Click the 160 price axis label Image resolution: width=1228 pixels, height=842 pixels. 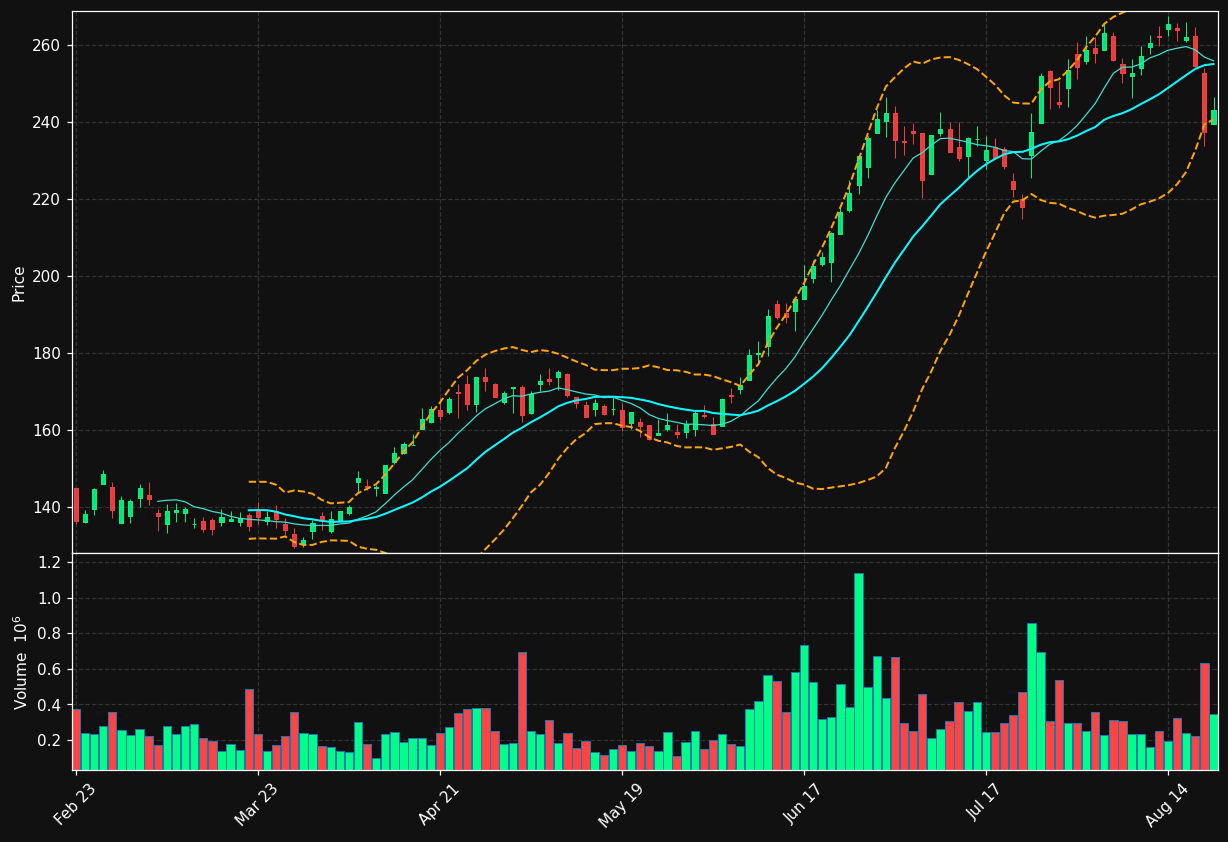tap(46, 431)
